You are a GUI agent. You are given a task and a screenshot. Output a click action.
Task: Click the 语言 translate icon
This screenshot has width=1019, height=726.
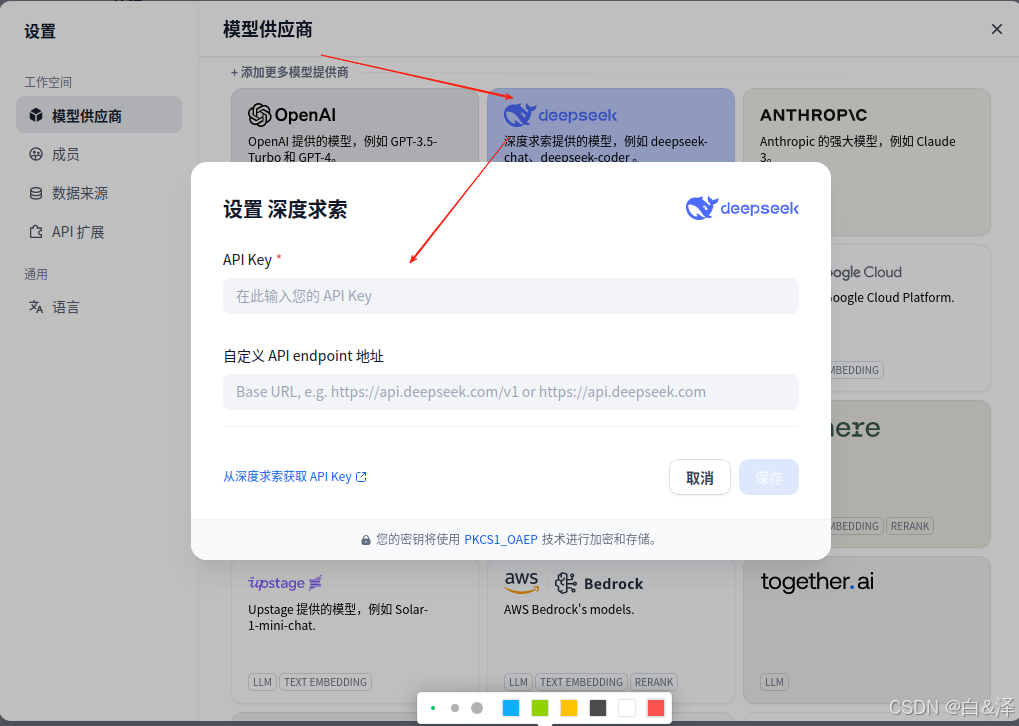click(36, 307)
